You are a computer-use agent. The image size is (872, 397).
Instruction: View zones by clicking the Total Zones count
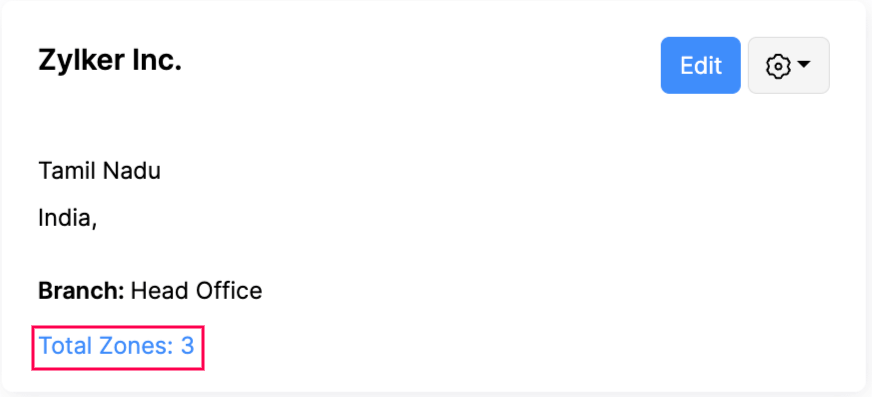click(116, 346)
